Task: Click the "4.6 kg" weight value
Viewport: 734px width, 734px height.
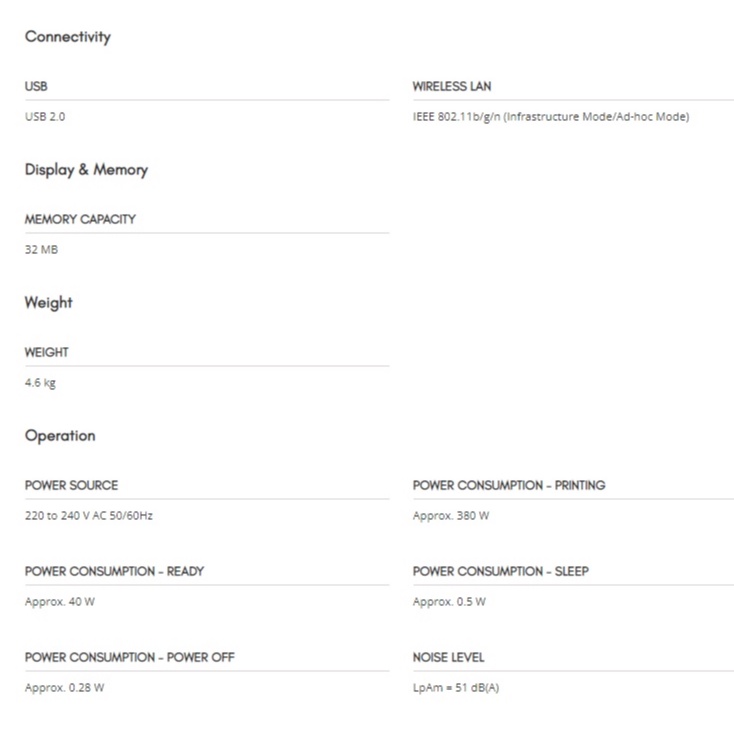Action: 40,382
